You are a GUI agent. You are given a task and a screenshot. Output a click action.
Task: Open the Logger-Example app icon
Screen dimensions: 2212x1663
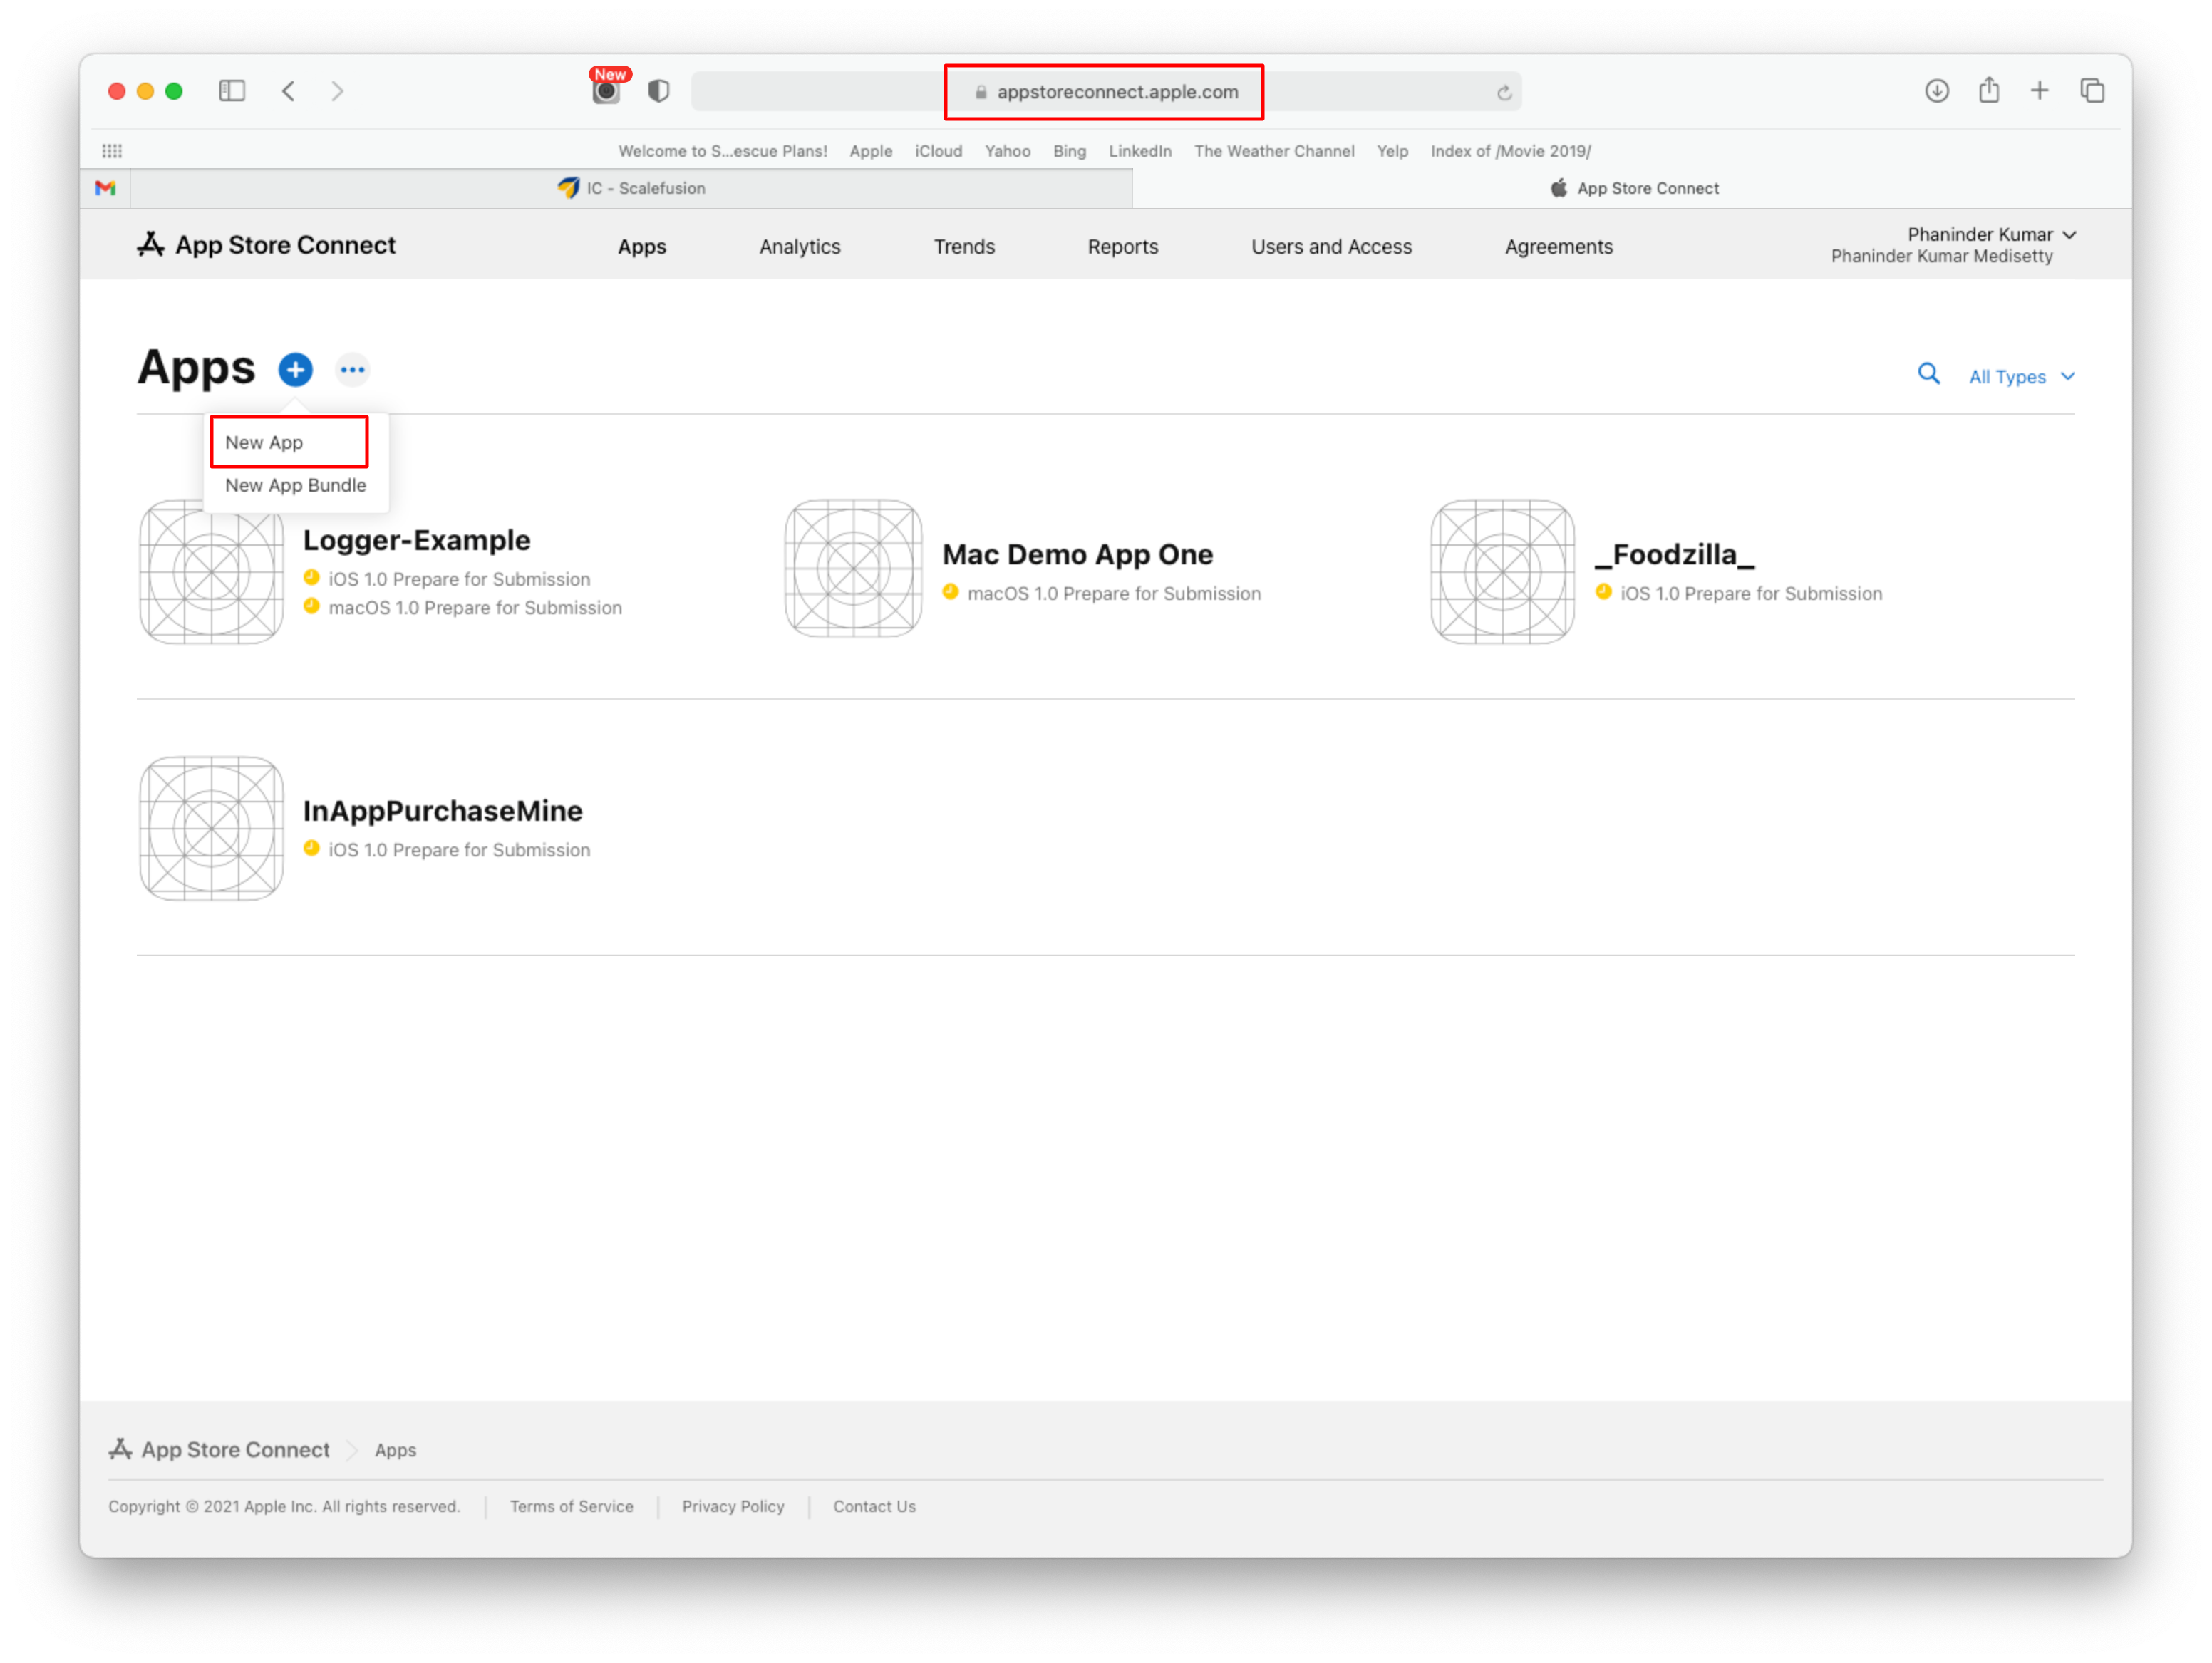click(x=211, y=572)
